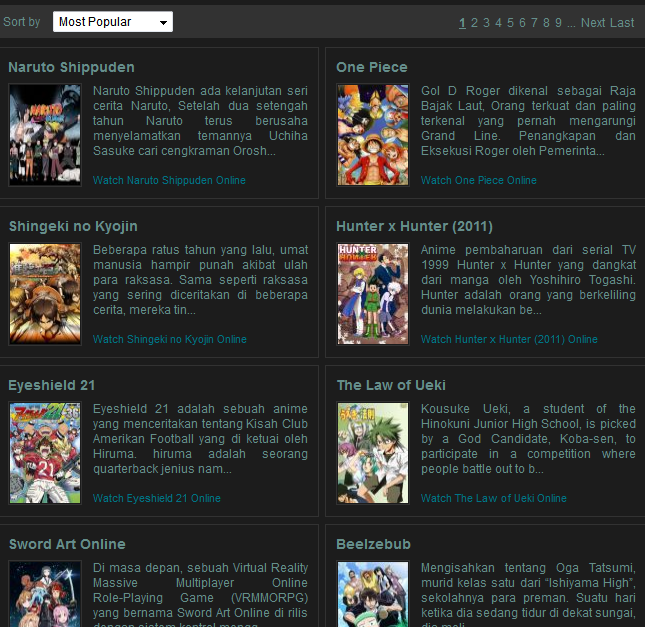Click the Beelzebub description about Oga Tatsumi
The width and height of the screenshot is (645, 627).
528,594
